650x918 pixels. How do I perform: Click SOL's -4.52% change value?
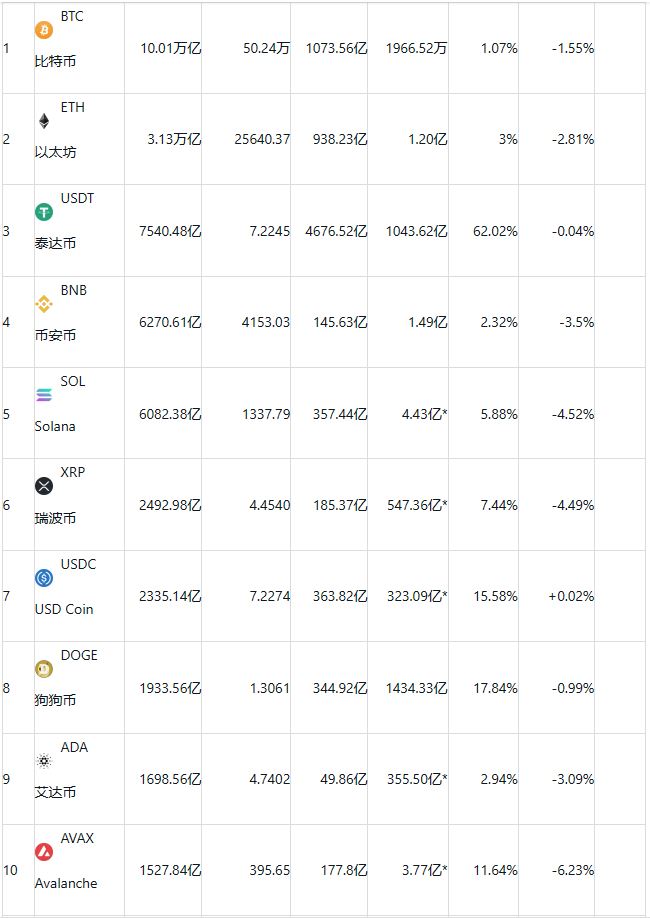click(573, 414)
